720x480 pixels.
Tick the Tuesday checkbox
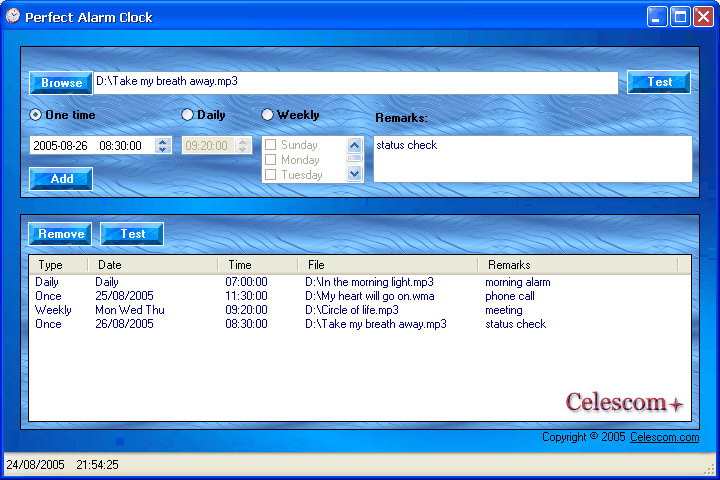[x=270, y=175]
